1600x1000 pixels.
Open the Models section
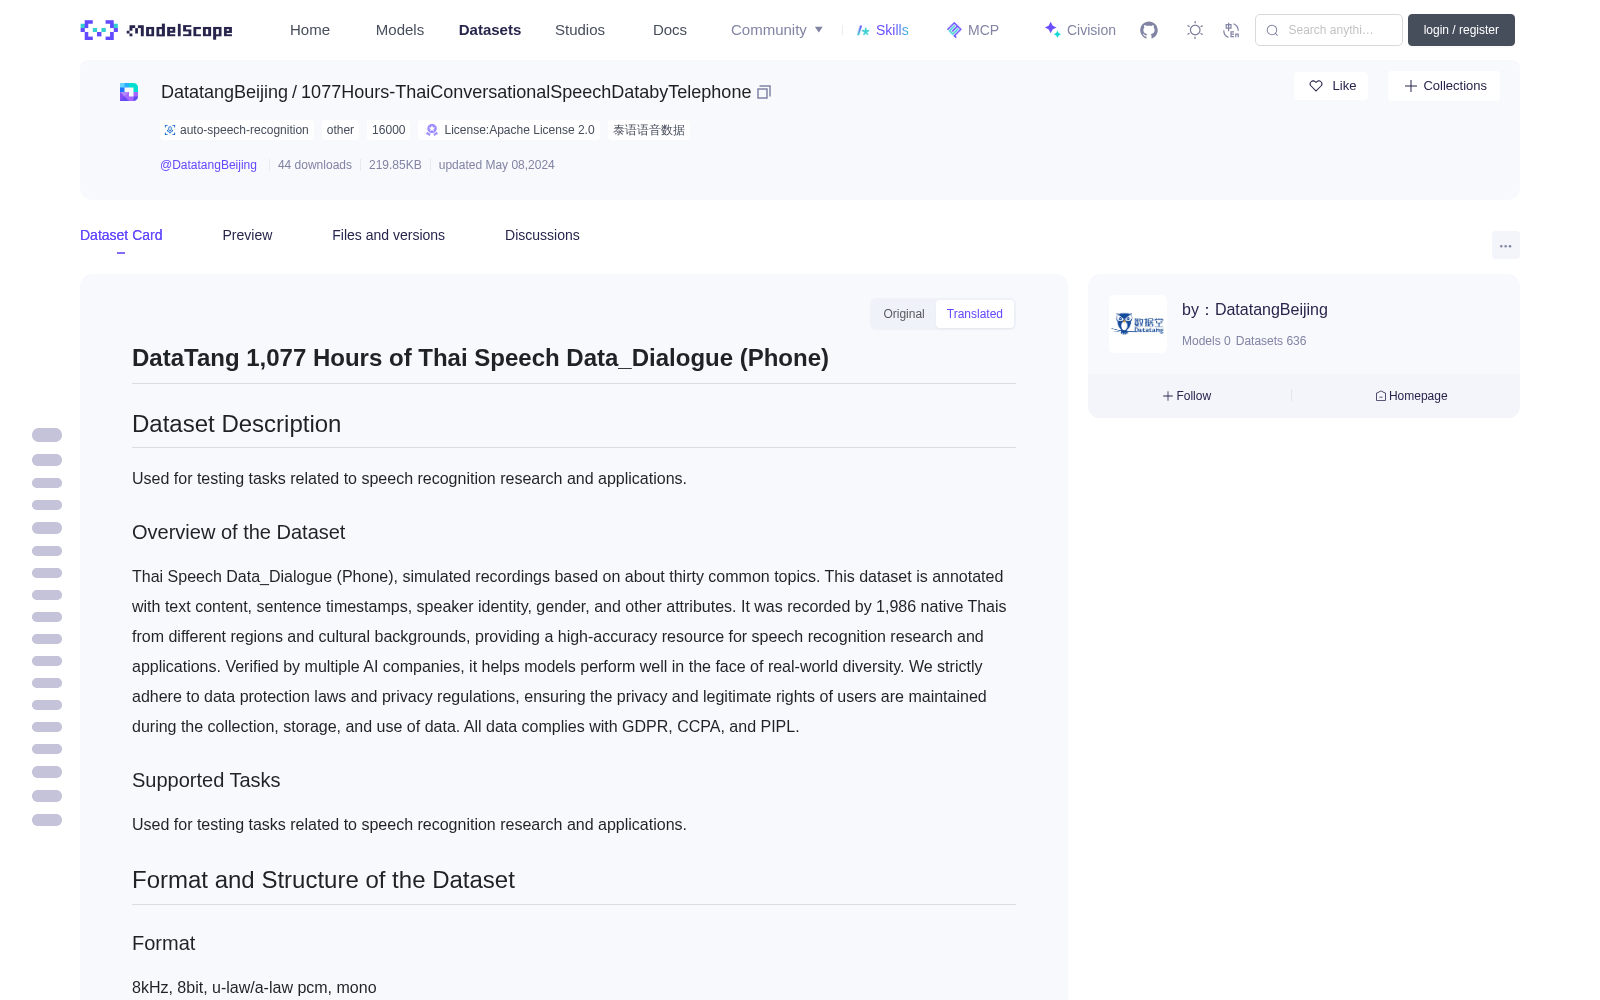point(400,30)
